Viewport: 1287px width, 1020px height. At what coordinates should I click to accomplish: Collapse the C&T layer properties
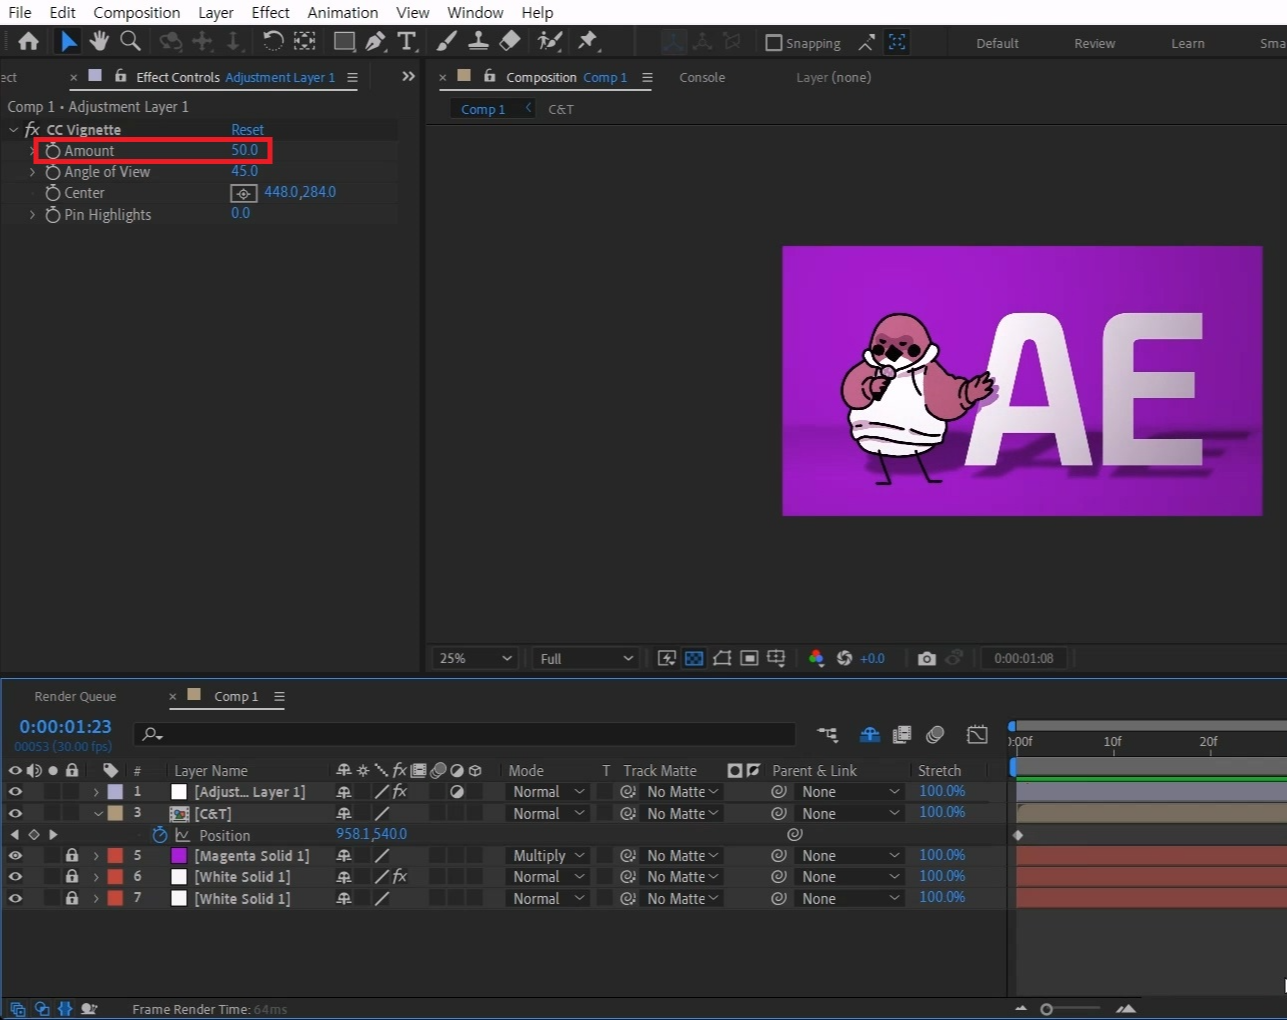tap(98, 813)
